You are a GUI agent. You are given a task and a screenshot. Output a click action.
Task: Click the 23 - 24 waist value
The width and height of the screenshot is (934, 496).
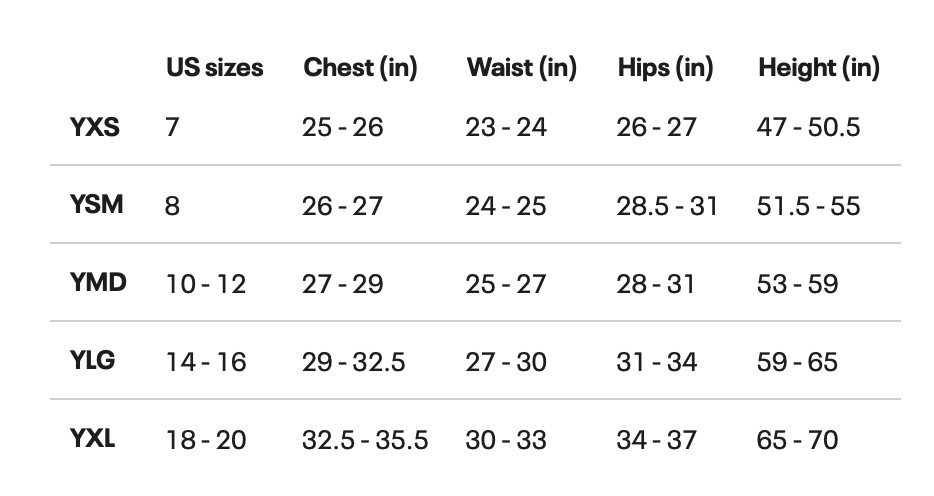[506, 127]
